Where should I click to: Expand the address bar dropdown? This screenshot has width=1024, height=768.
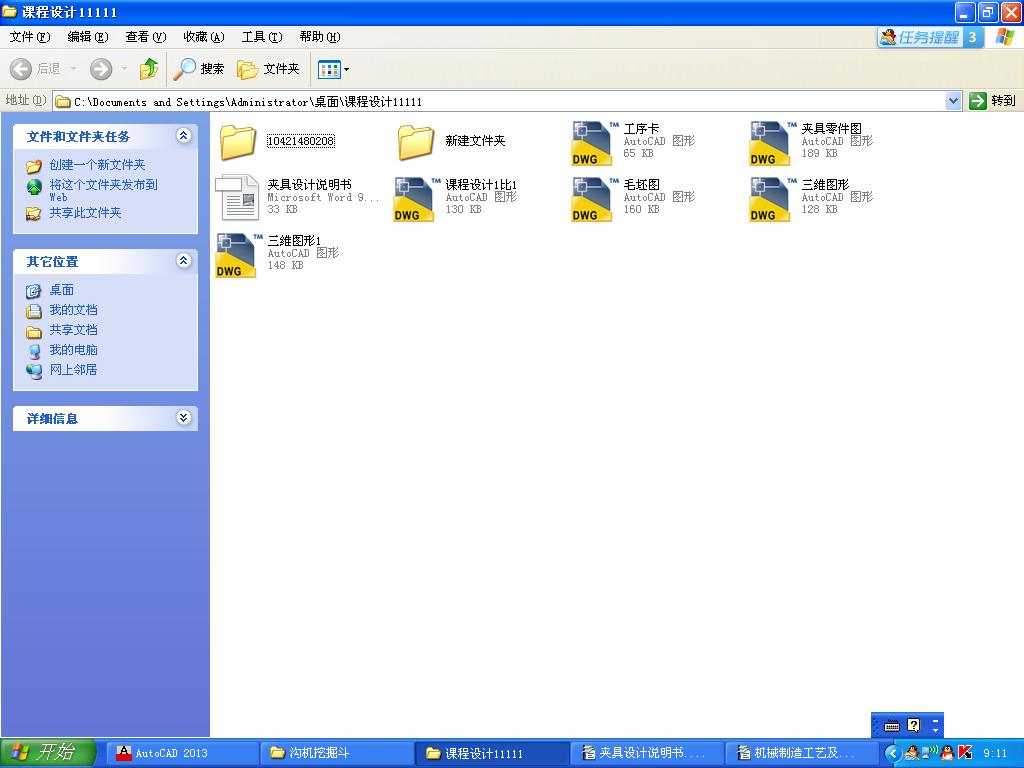click(953, 101)
